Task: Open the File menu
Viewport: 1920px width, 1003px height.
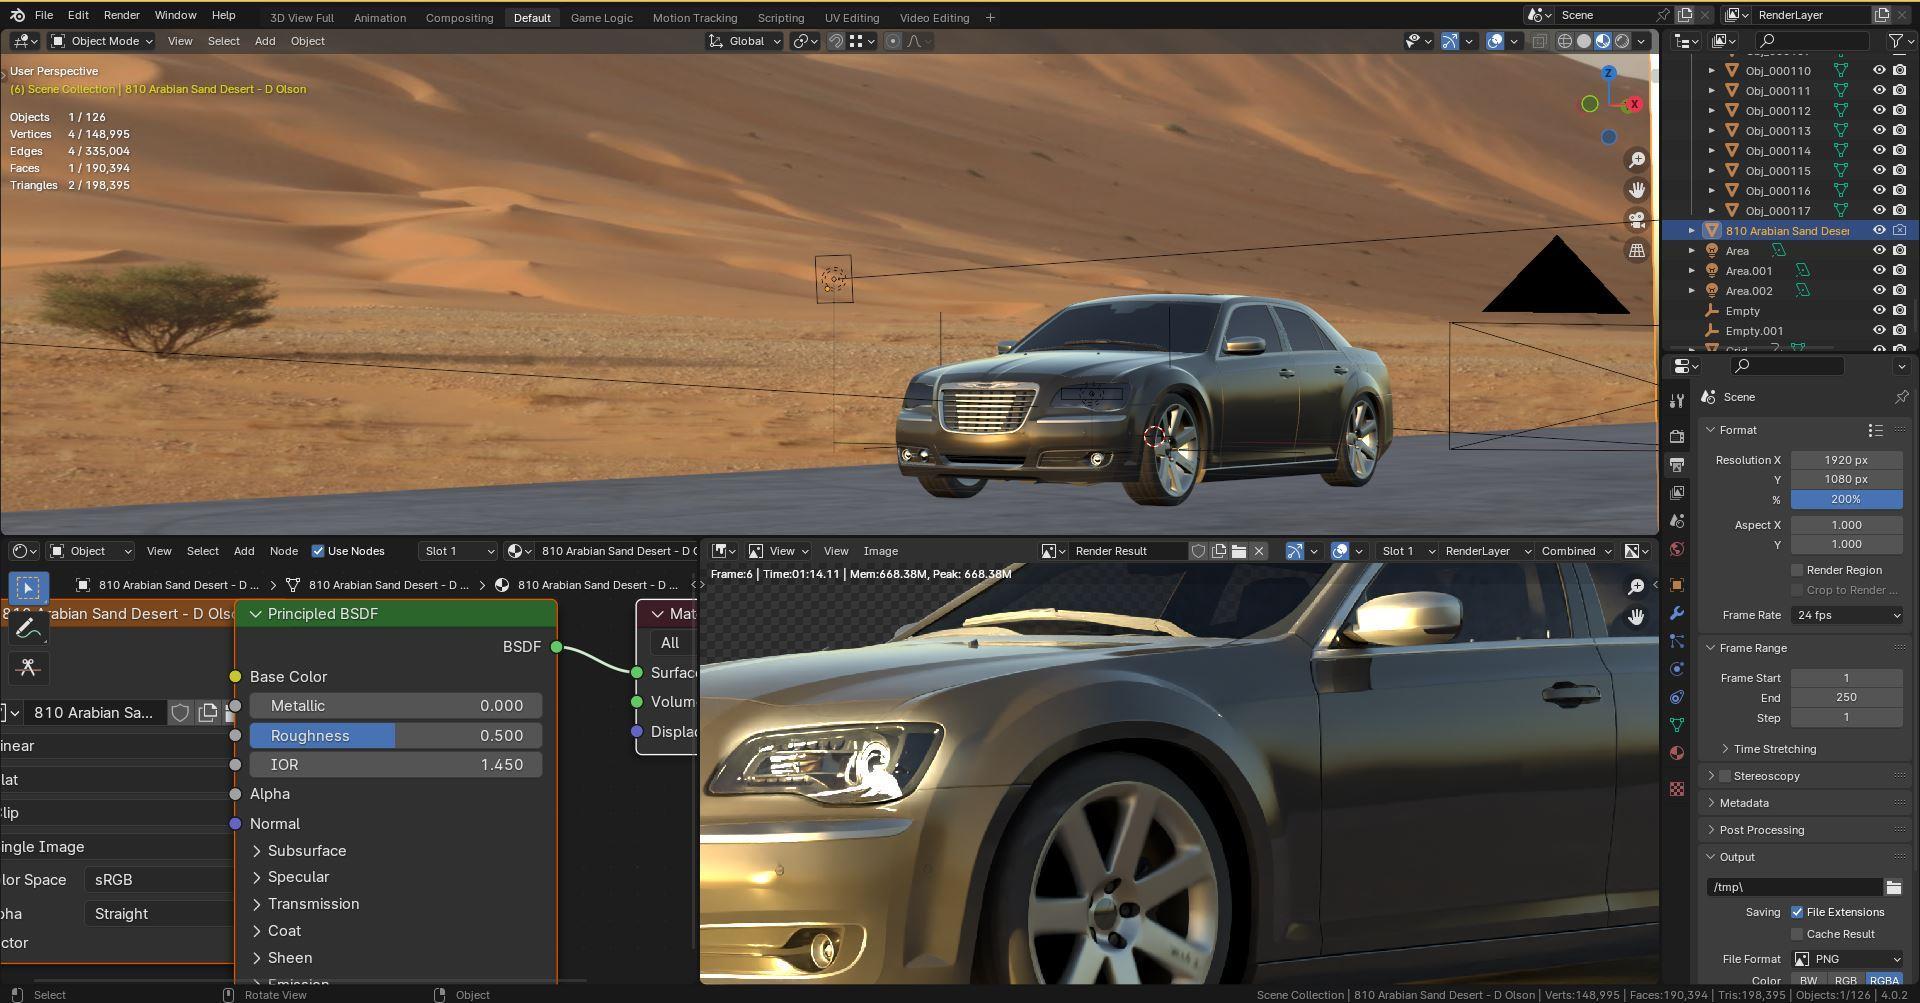Action: point(44,15)
